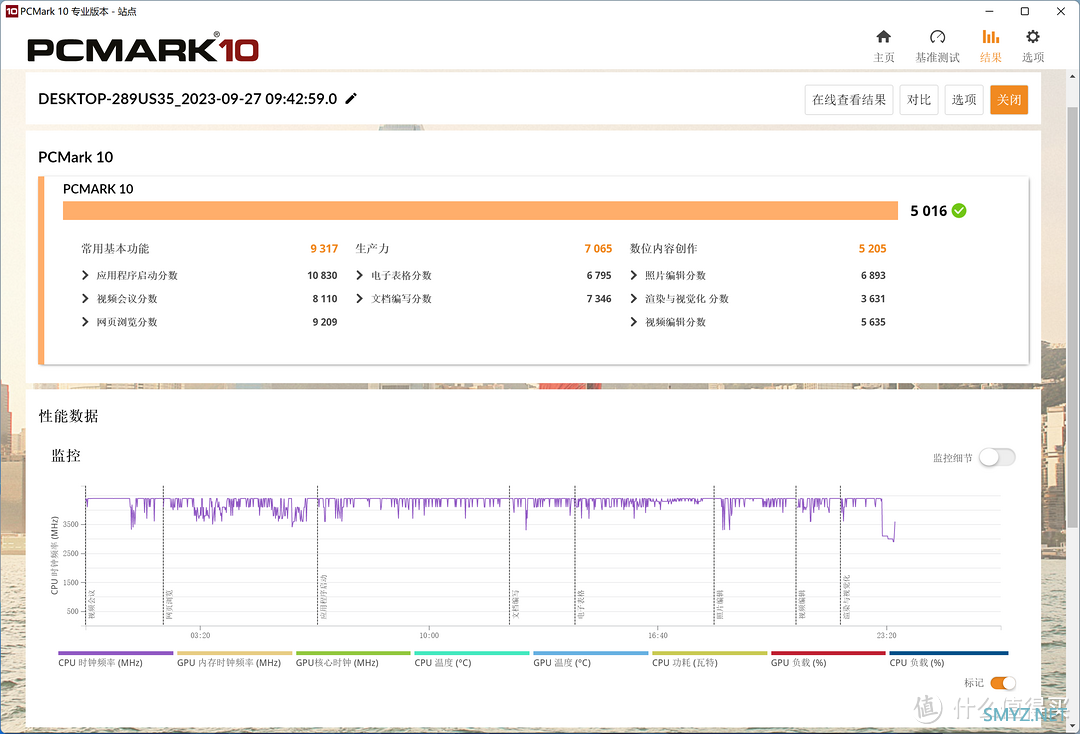Viewport: 1080px width, 734px height.
Task: Click the score value 10 830
Action: click(322, 275)
